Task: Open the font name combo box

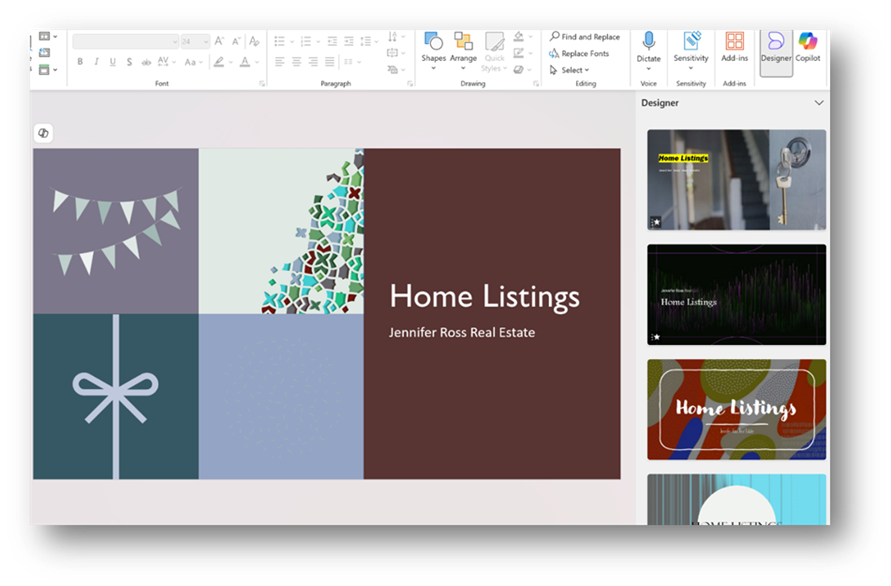Action: pos(126,41)
